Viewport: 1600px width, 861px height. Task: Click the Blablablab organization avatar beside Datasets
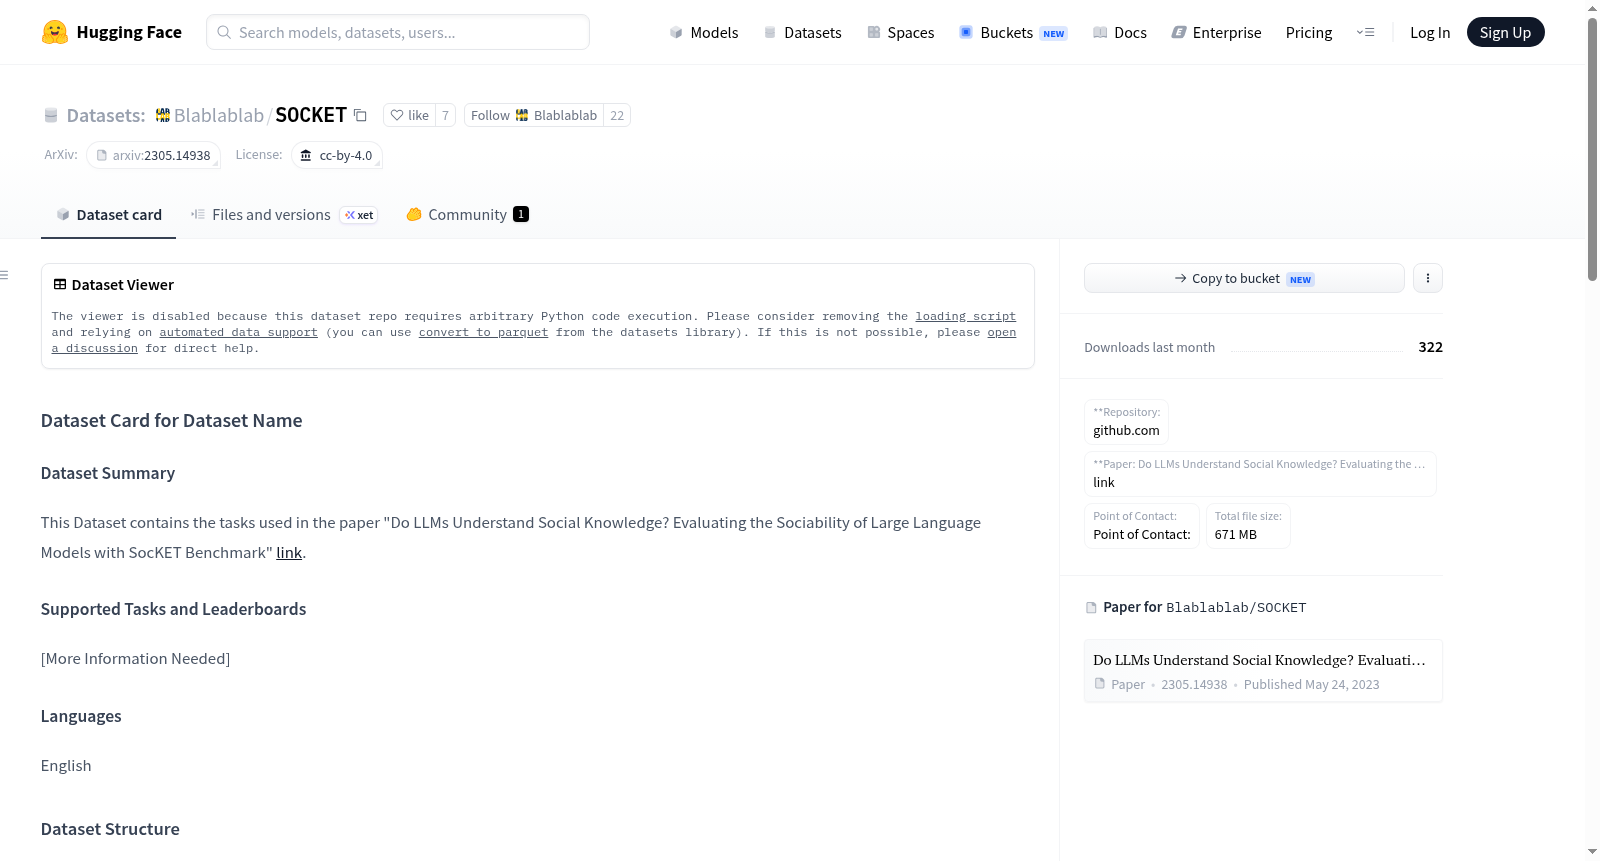pyautogui.click(x=163, y=116)
